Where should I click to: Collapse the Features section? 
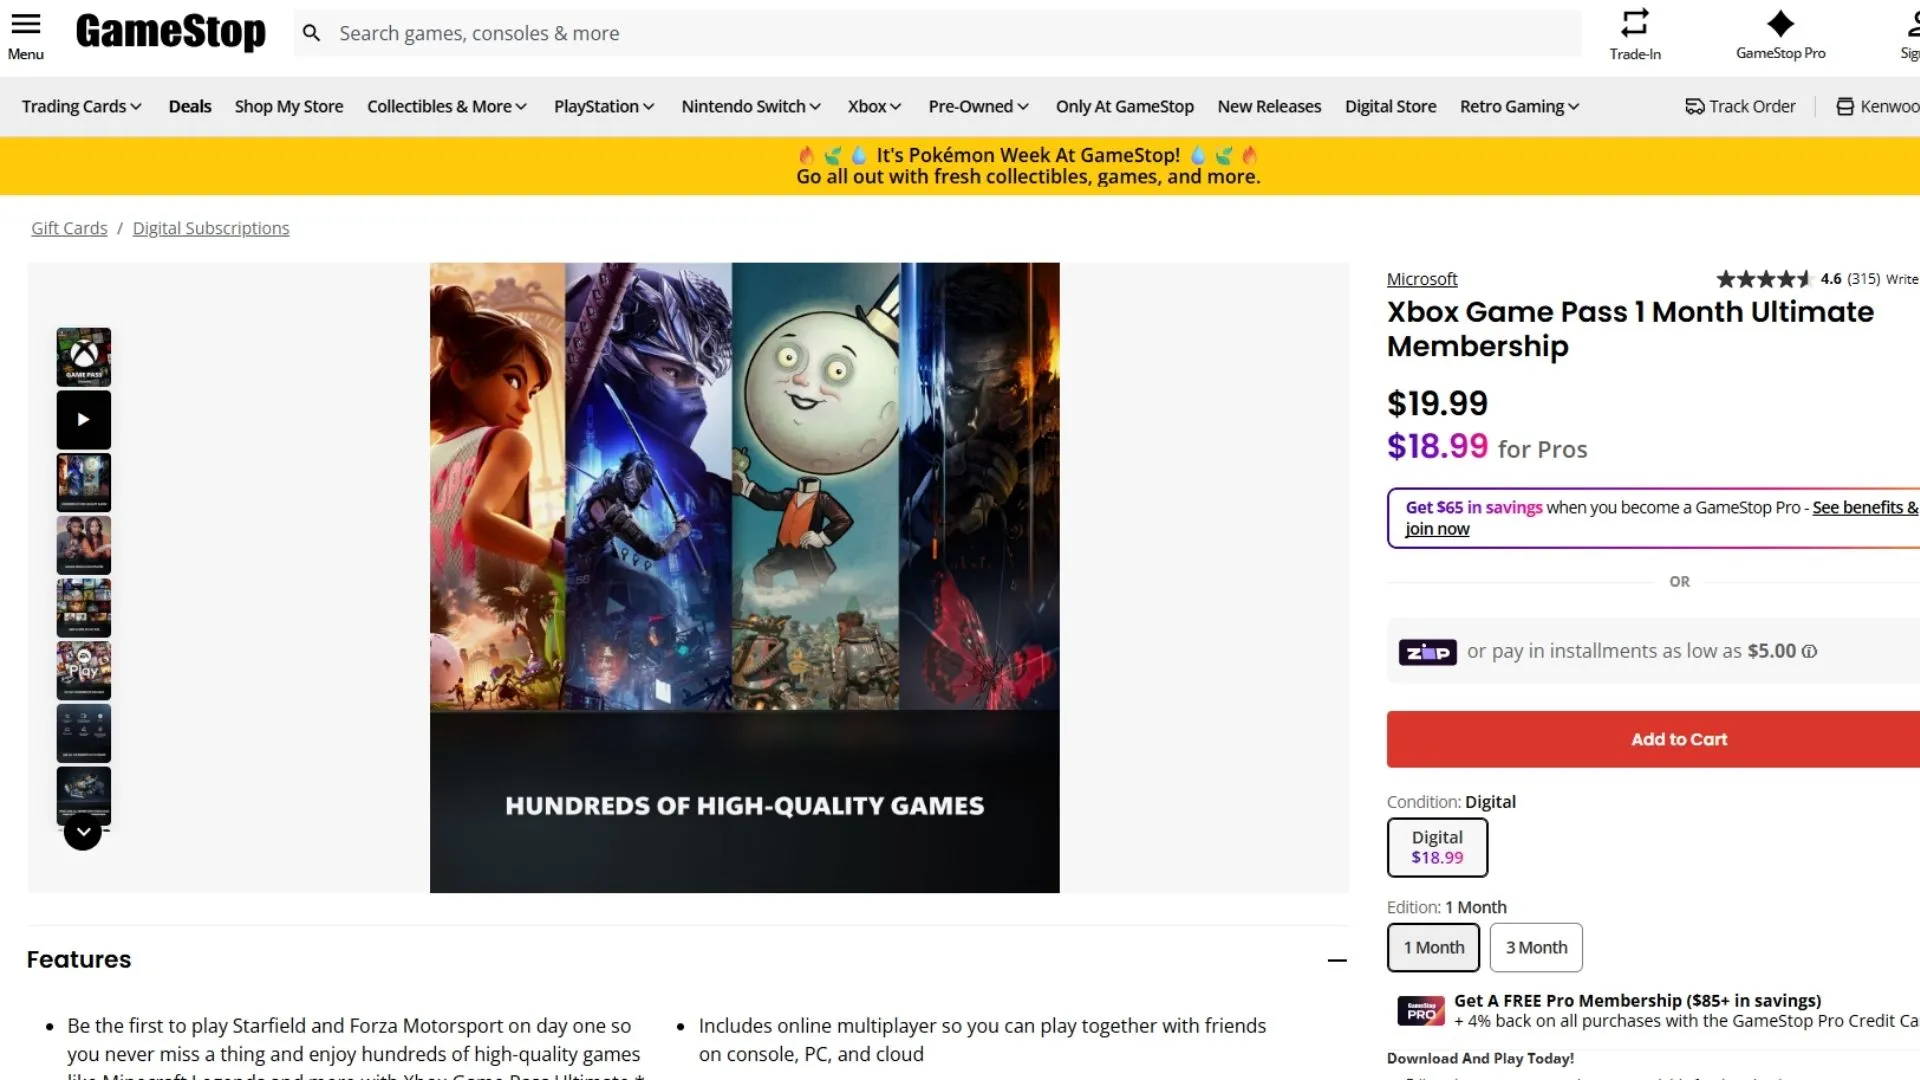point(1337,960)
